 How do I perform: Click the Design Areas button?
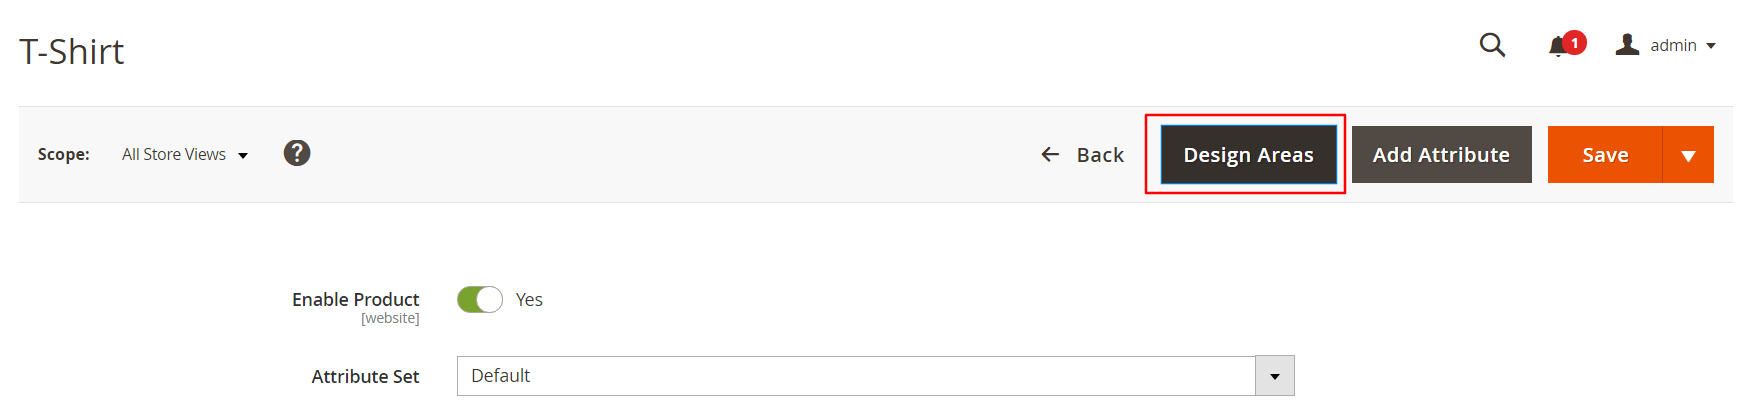pos(1248,155)
